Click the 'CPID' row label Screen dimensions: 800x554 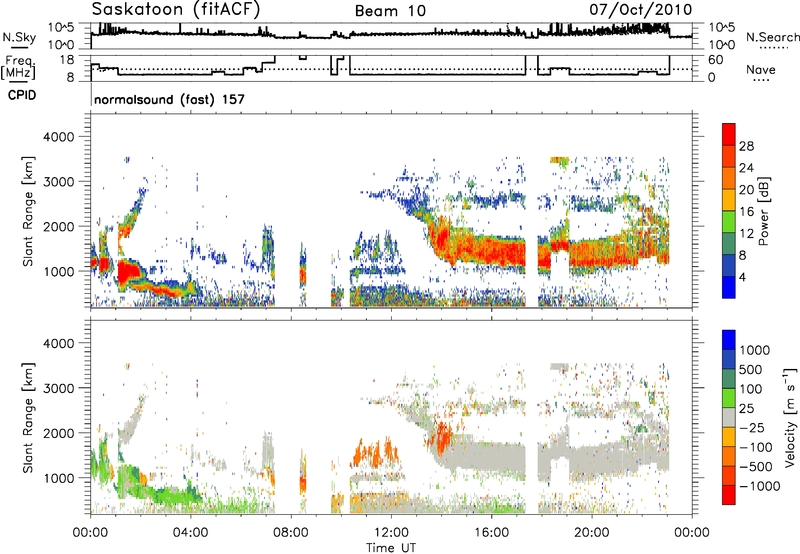22,95
